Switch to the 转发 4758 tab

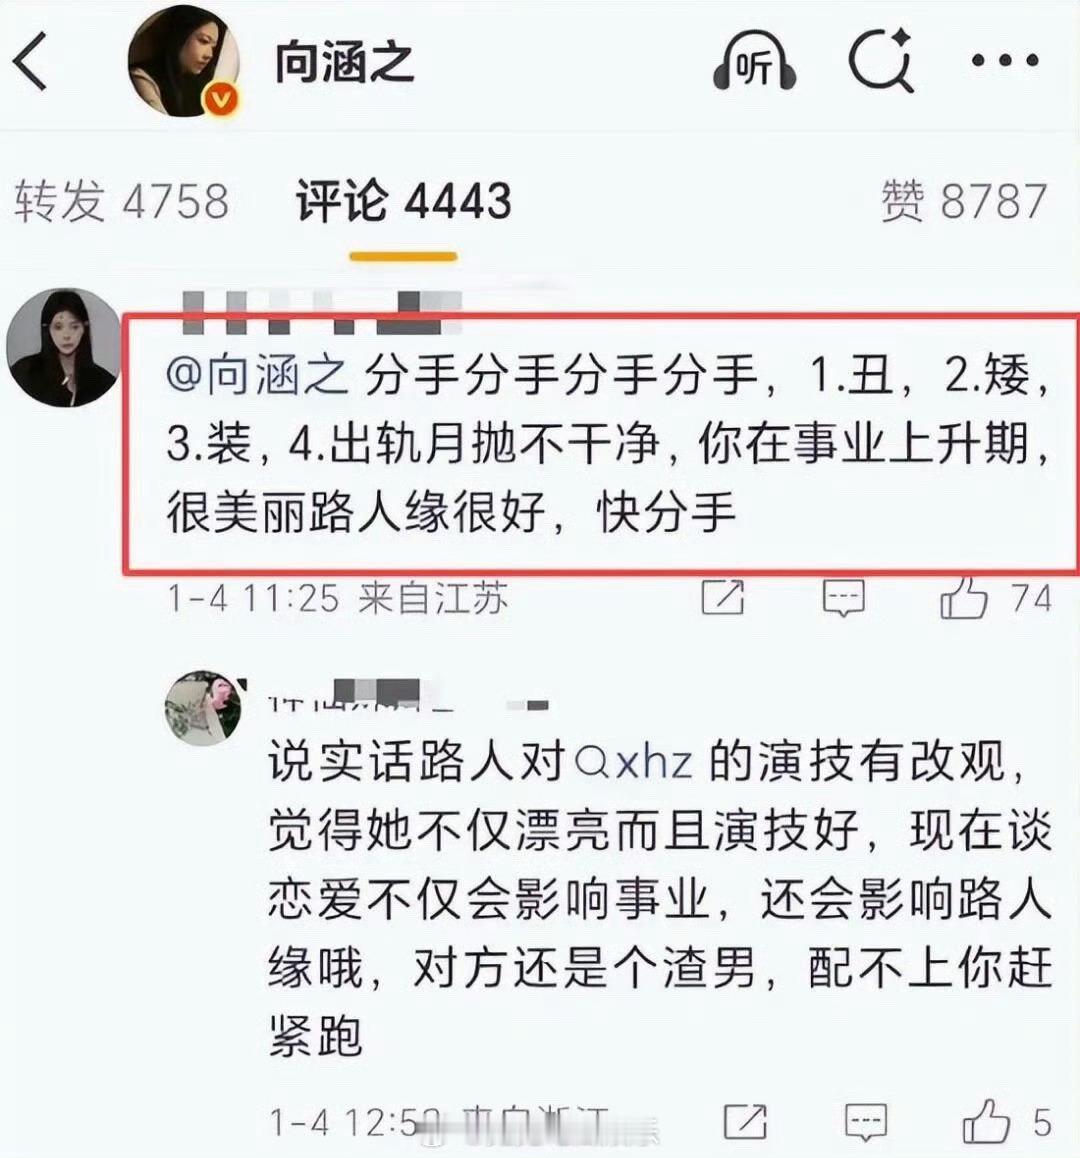pyautogui.click(x=122, y=201)
